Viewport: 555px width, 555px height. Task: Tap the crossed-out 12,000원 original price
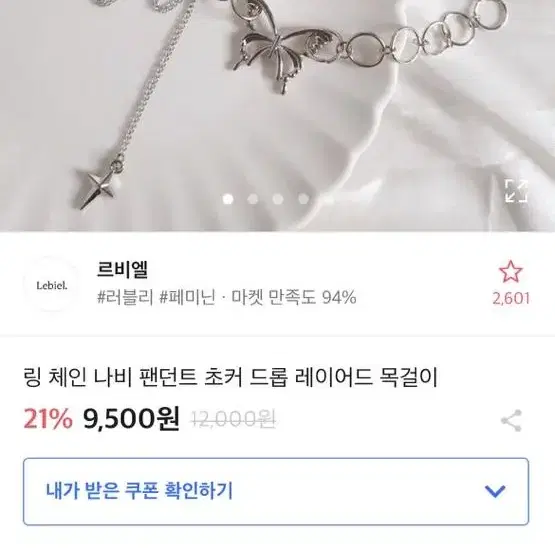point(234,420)
